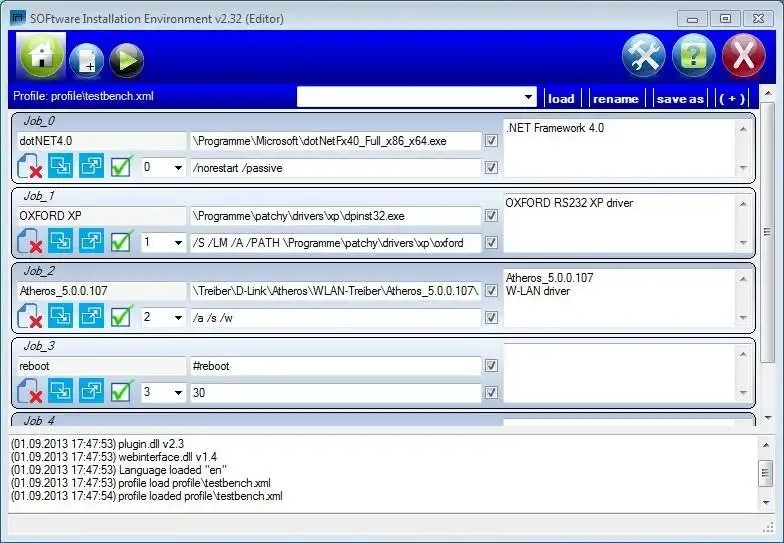Viewport: 784px width, 543px height.
Task: Click the job list vertical scrollbar thumb
Action: [767, 232]
